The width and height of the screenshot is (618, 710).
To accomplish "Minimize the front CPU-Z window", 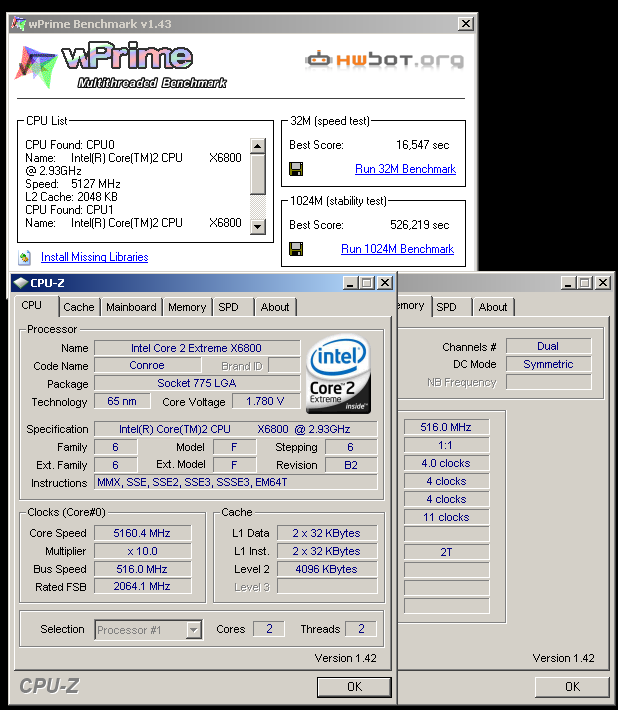I will 350,283.
